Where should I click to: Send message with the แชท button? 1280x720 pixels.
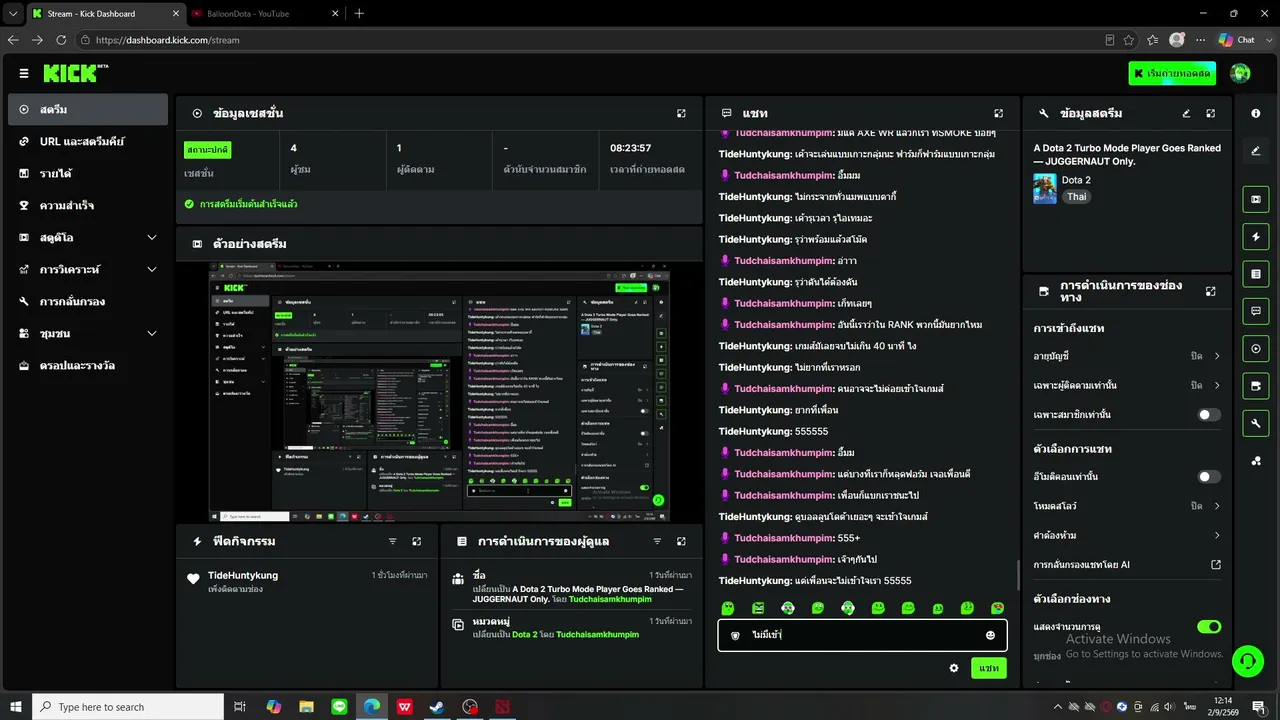tap(988, 668)
